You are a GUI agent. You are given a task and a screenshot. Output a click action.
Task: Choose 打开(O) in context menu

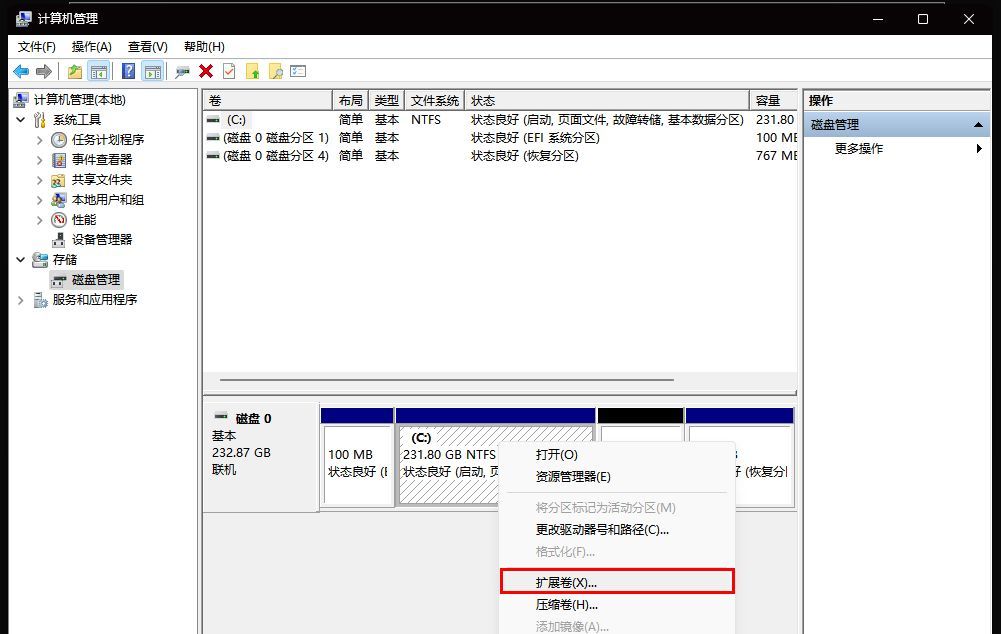617,455
